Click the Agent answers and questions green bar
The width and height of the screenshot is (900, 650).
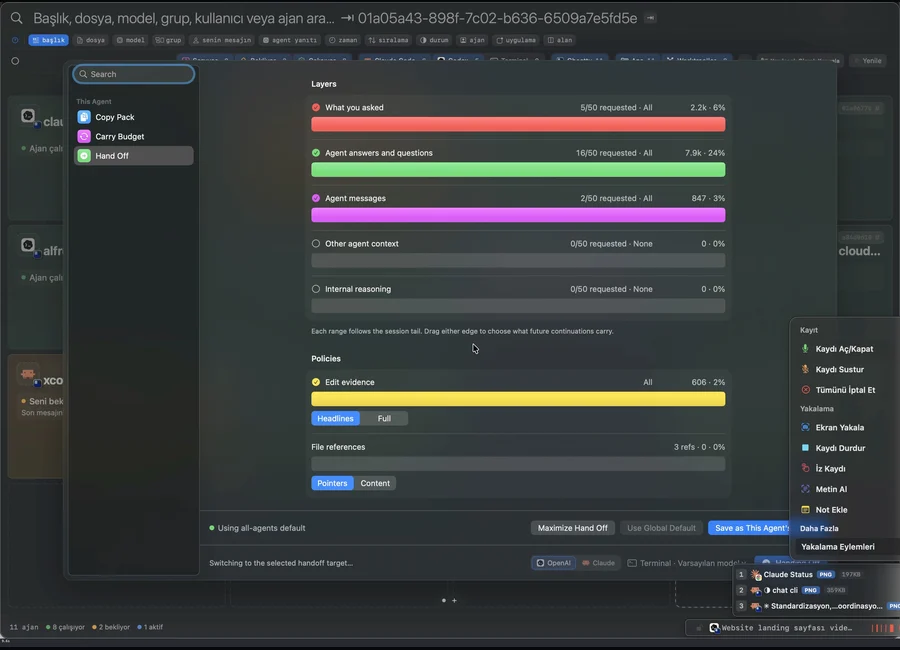pyautogui.click(x=518, y=170)
